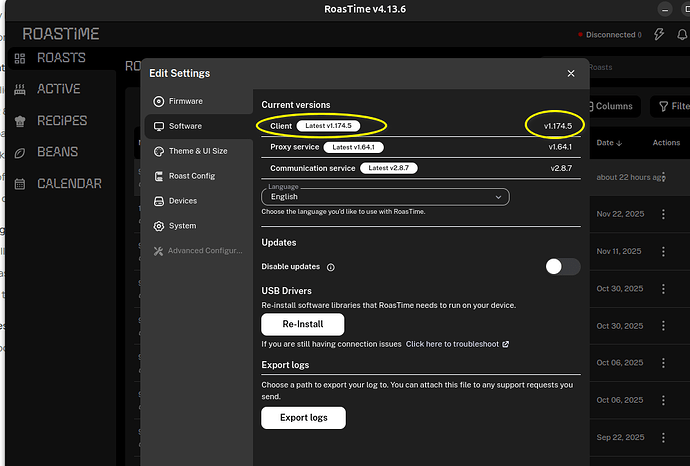Open the Firmware settings section
Image resolution: width=690 pixels, height=466 pixels.
tap(185, 101)
